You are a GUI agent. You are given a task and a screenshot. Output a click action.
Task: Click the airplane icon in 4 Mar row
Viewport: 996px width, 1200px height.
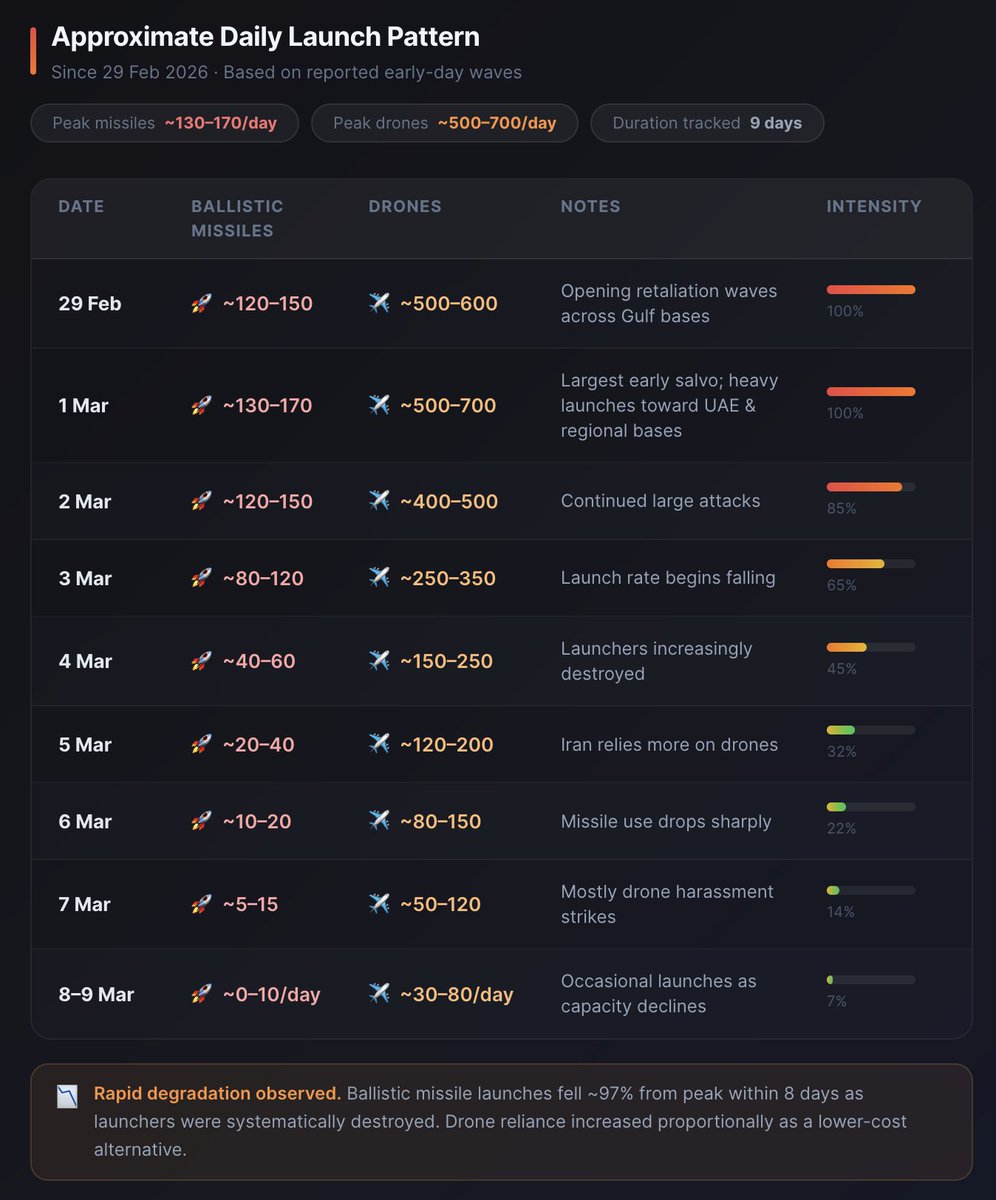(379, 661)
